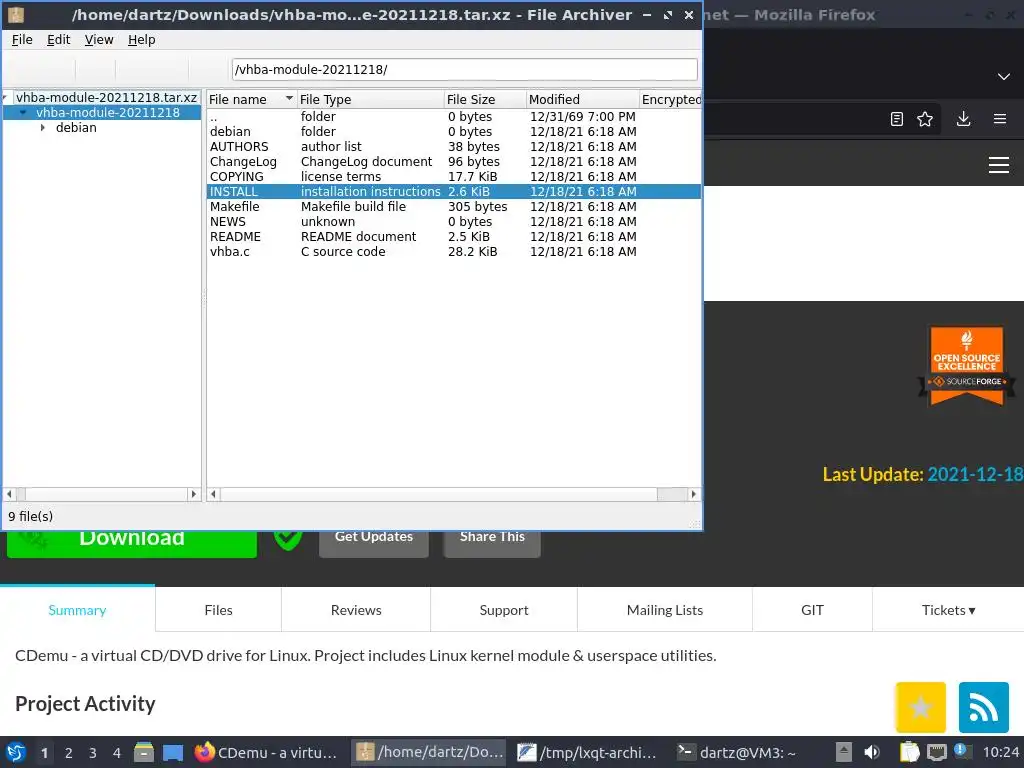The width and height of the screenshot is (1024, 768).
Task: Switch to workspace 4
Action: point(117,753)
